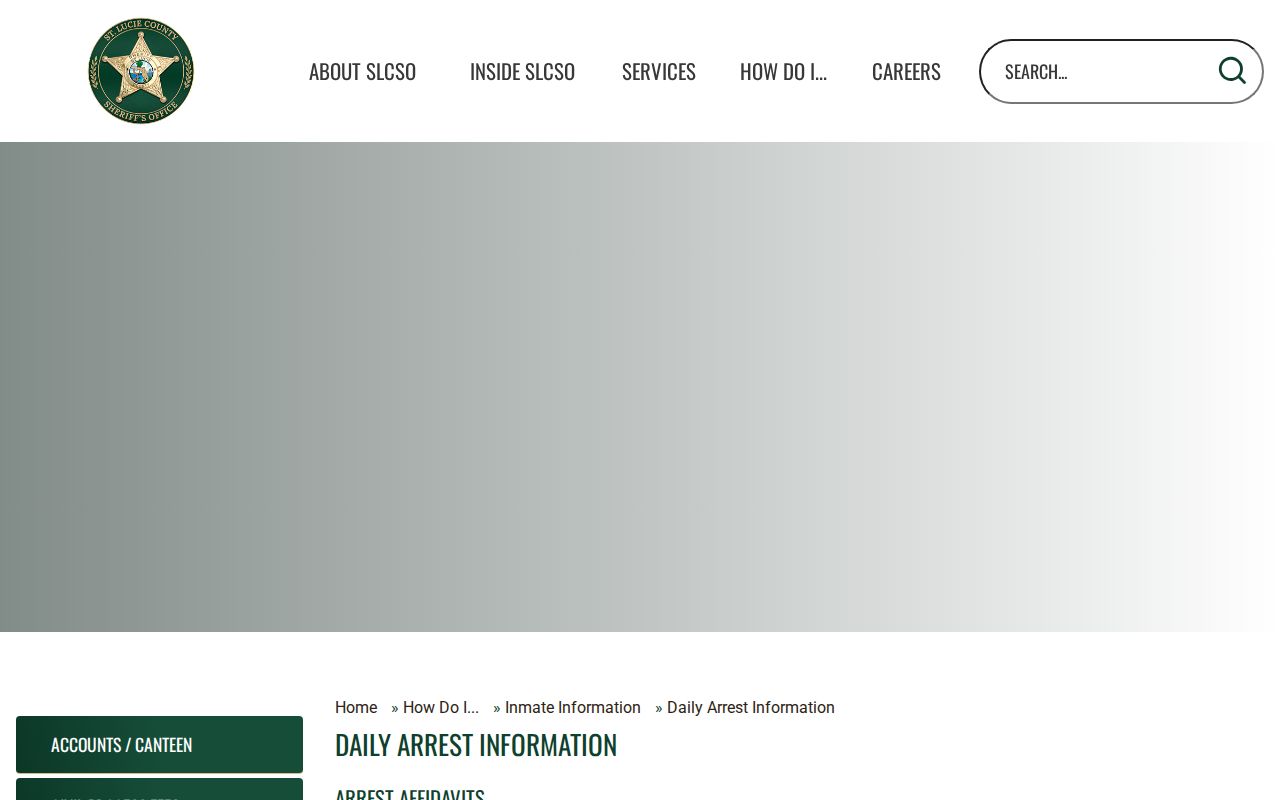Open the How Do I... menu

point(783,71)
